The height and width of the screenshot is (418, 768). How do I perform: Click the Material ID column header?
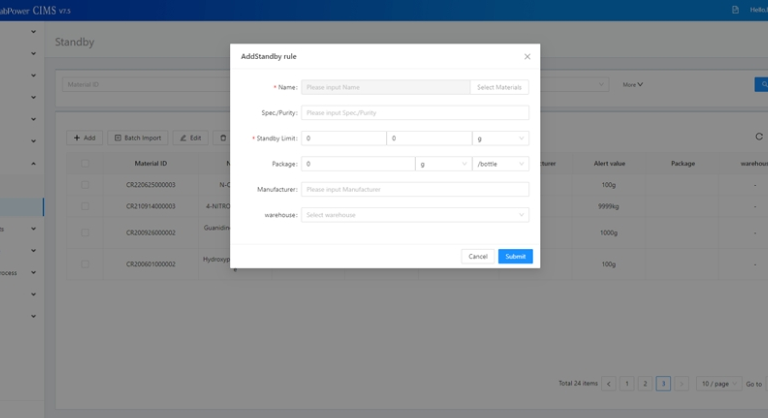pyautogui.click(x=150, y=163)
